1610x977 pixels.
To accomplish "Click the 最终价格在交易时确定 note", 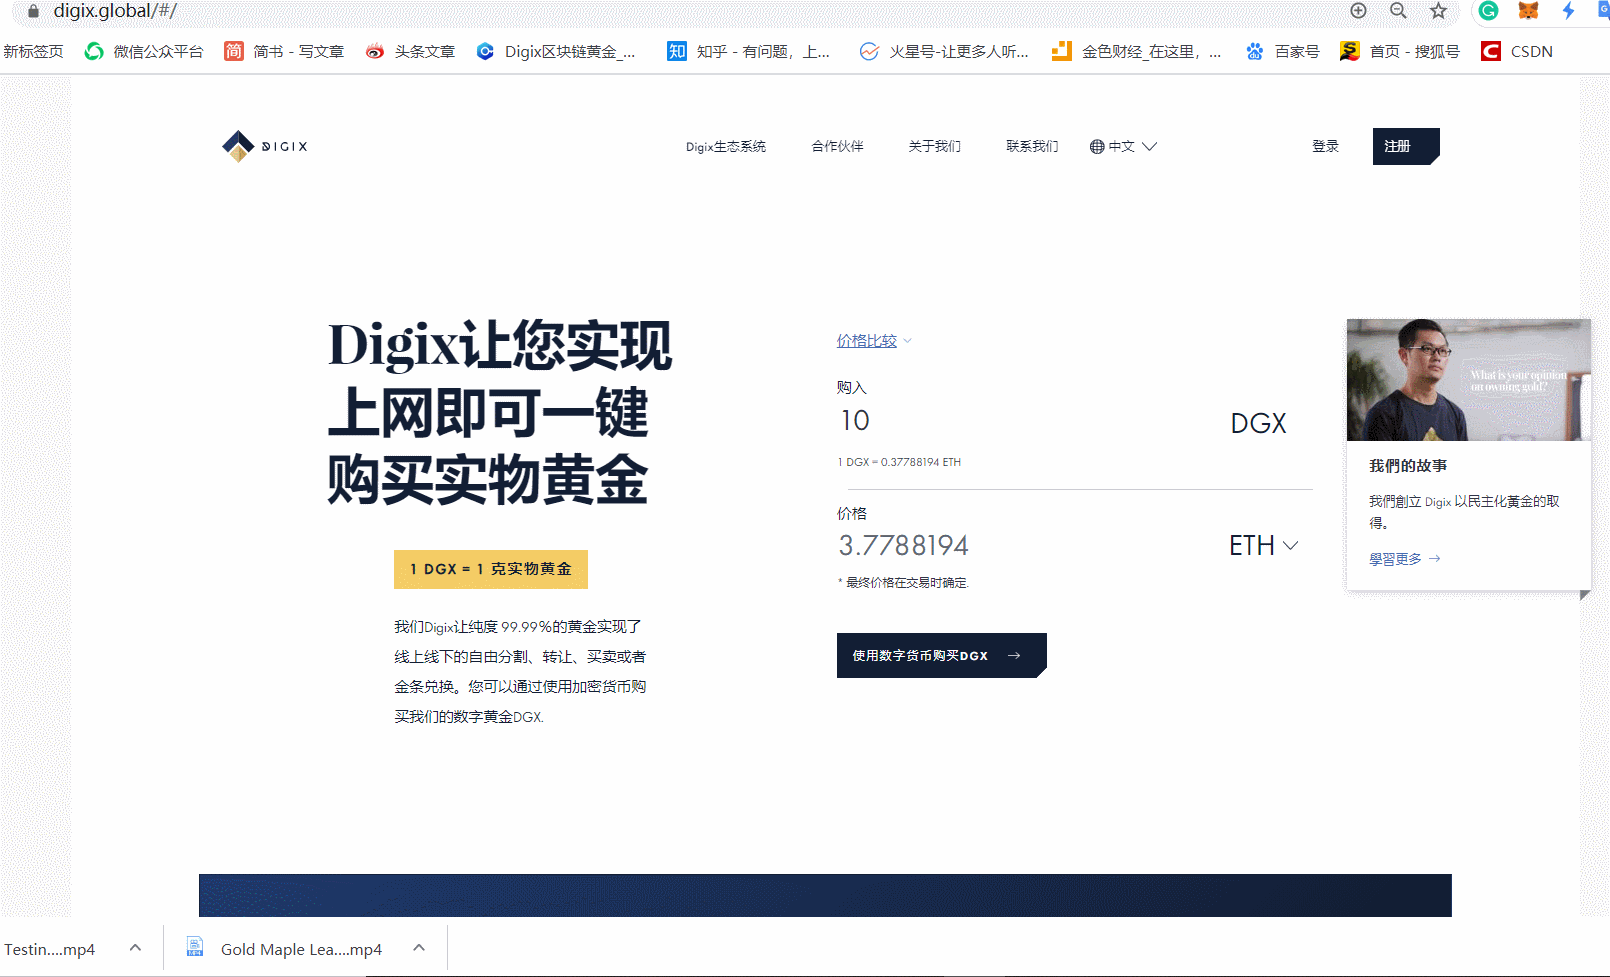I will point(903,583).
